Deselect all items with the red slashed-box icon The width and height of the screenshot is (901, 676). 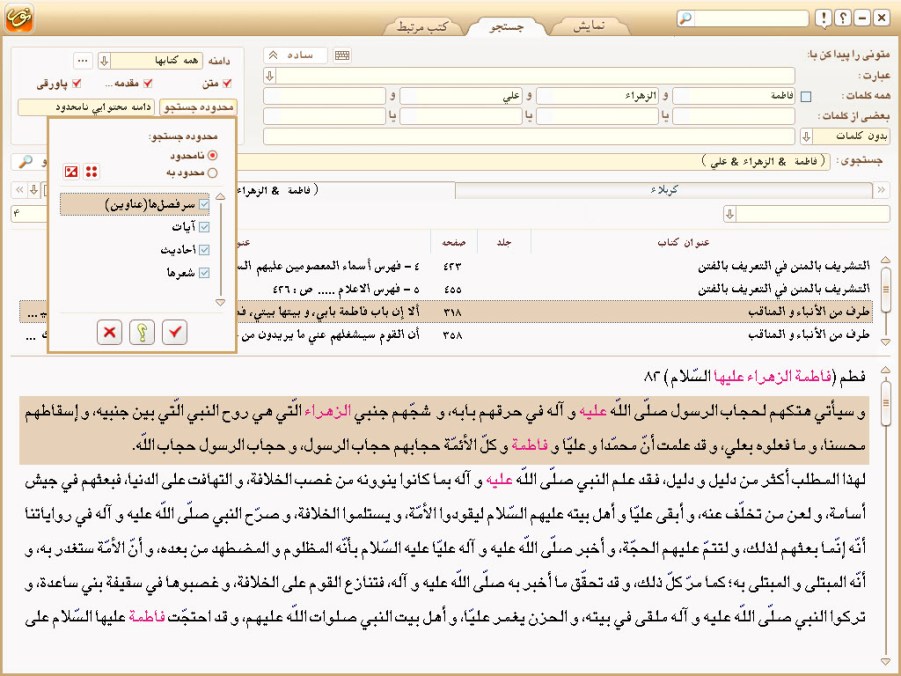pyautogui.click(x=71, y=171)
